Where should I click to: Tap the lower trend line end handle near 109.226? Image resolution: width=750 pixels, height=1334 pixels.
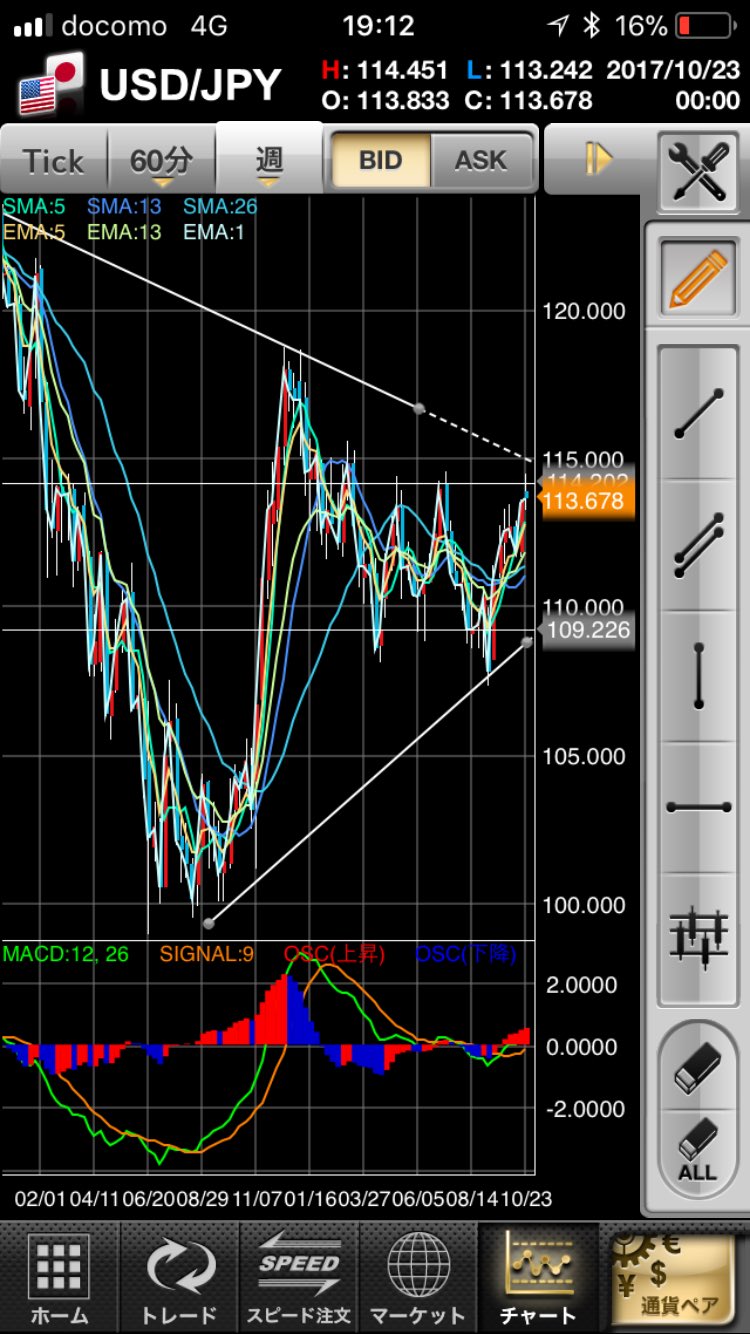coord(527,641)
